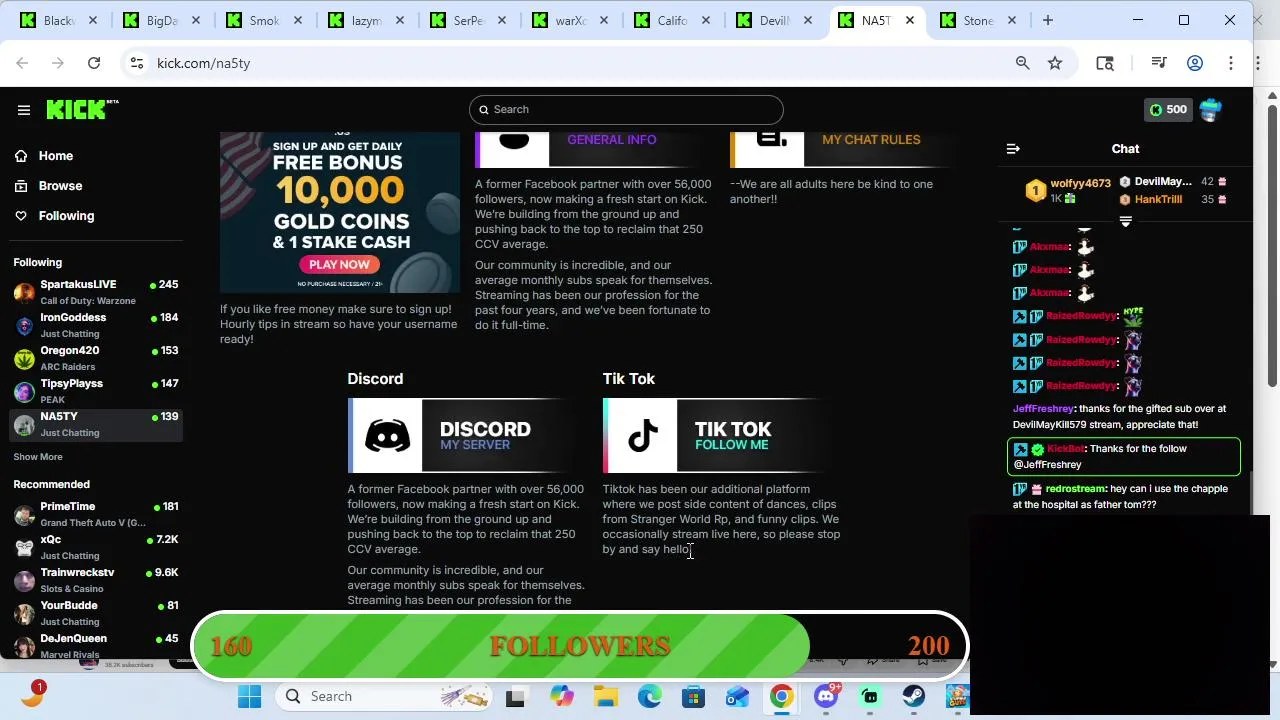Open IronGoddess channel from Following
This screenshot has height=720, width=1280.
click(x=96, y=325)
